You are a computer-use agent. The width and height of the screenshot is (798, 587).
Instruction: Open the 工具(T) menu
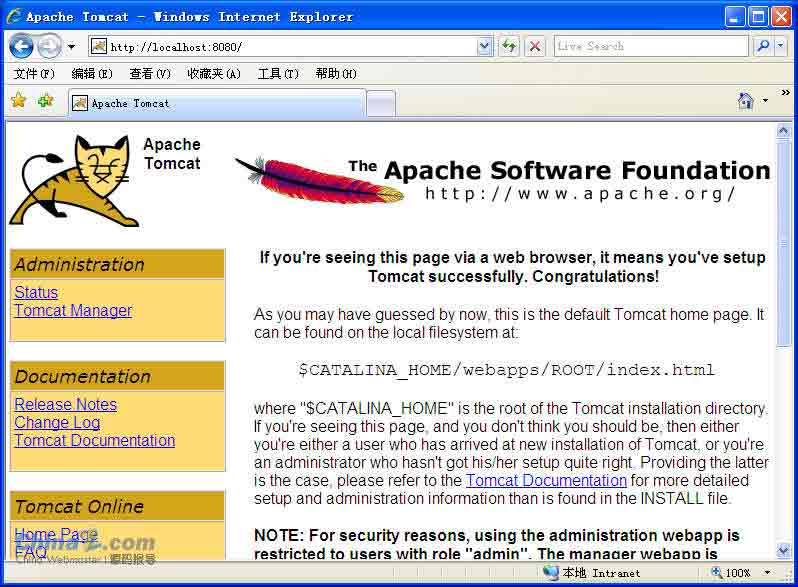[278, 74]
